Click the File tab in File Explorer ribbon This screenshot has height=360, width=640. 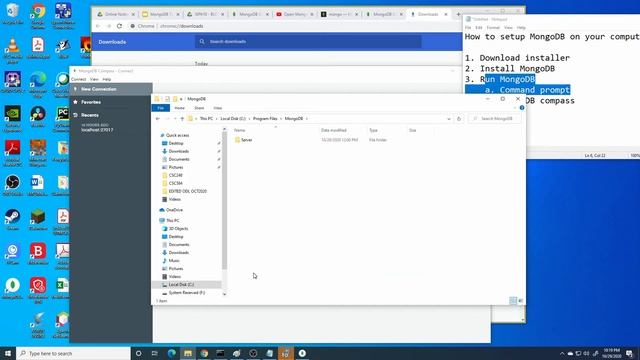click(161, 108)
